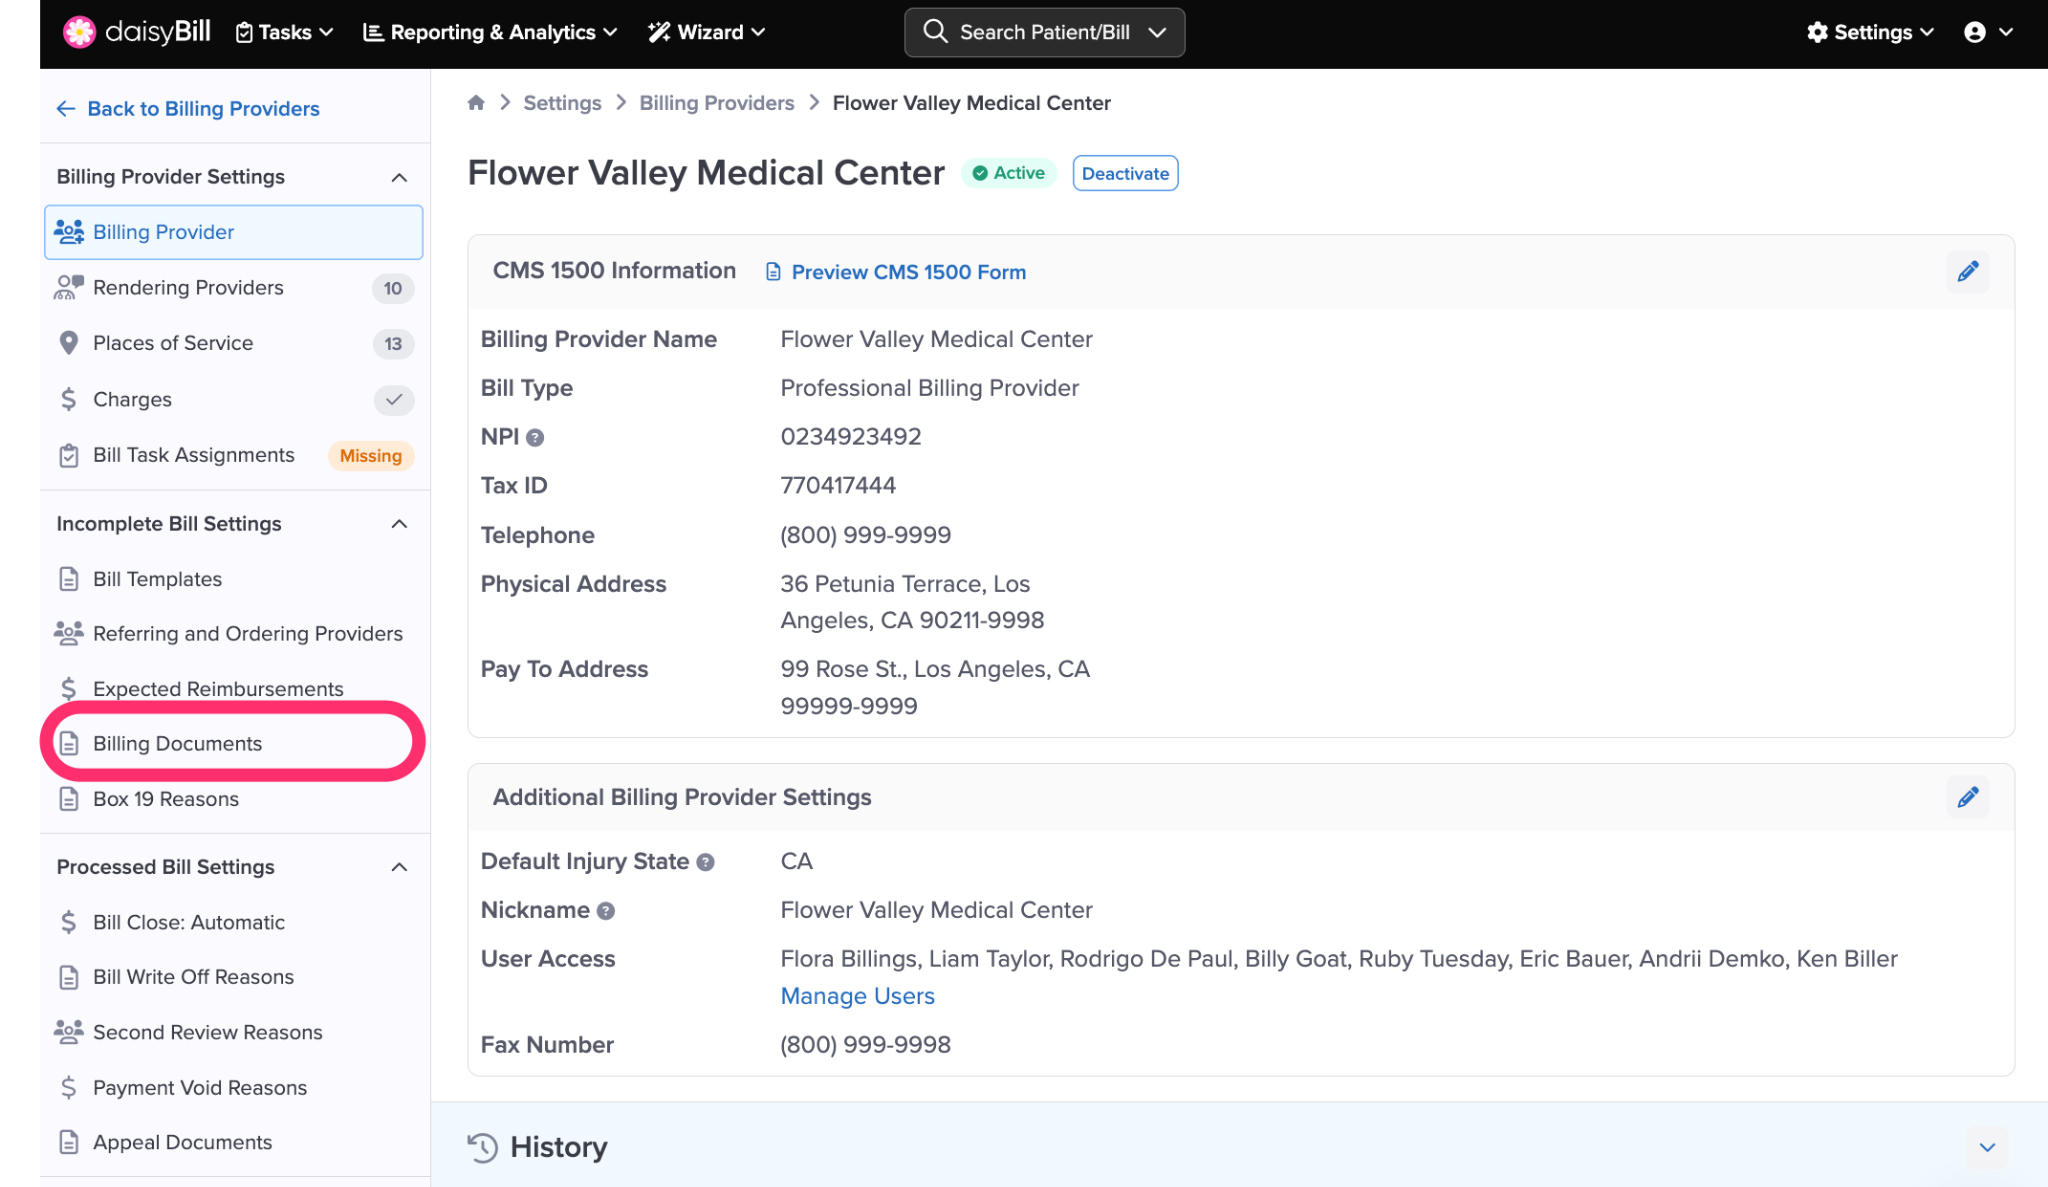Collapse Billing Provider Settings section
The width and height of the screenshot is (2048, 1187).
[x=399, y=177]
